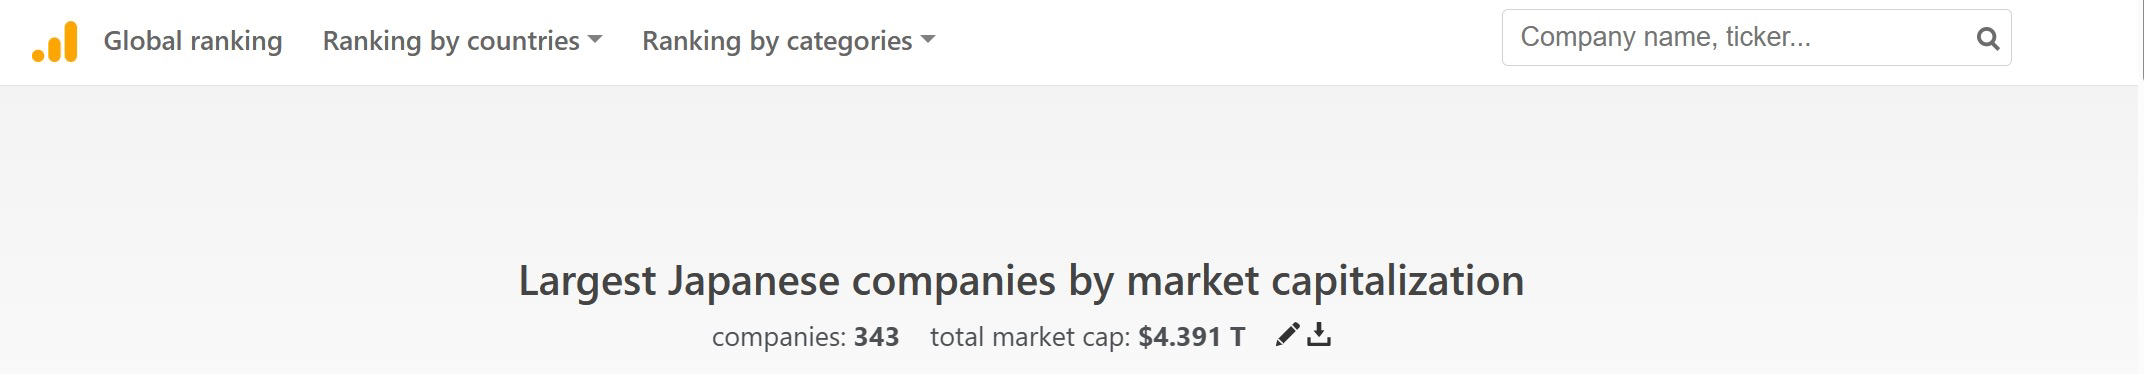This screenshot has height=374, width=2144.
Task: Expand the caret arrow after Ranking by categories
Action: click(927, 40)
